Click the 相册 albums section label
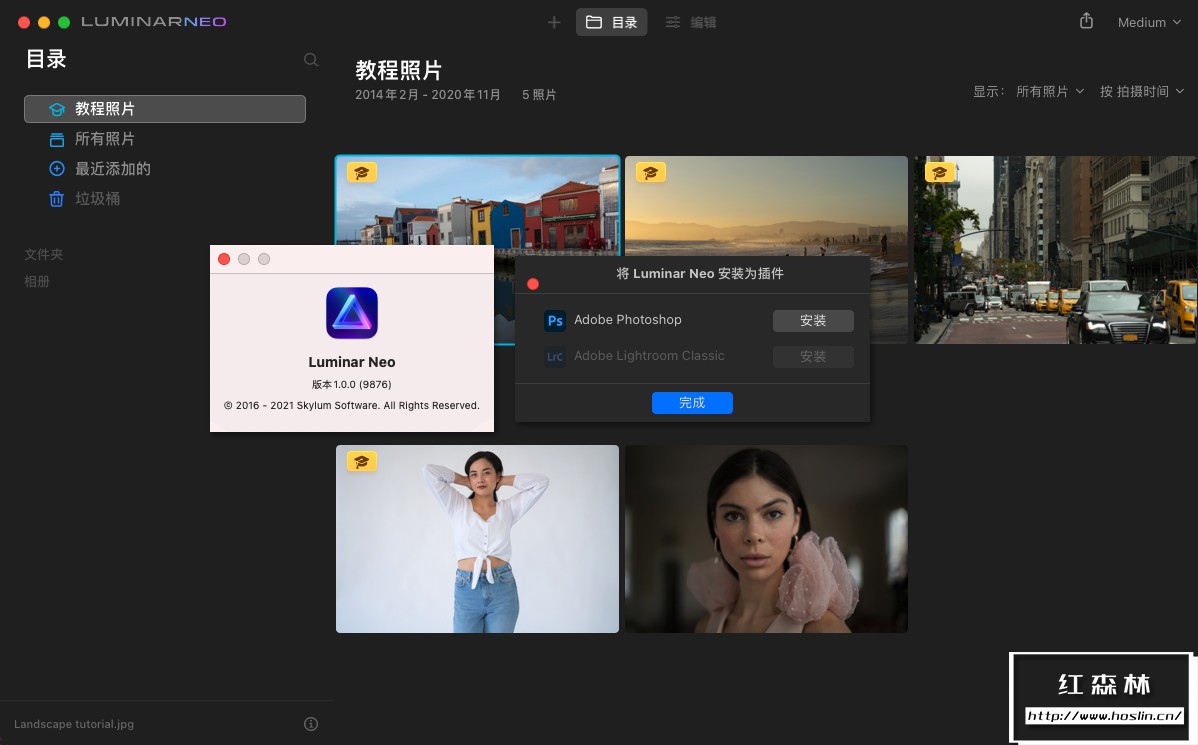 point(37,281)
